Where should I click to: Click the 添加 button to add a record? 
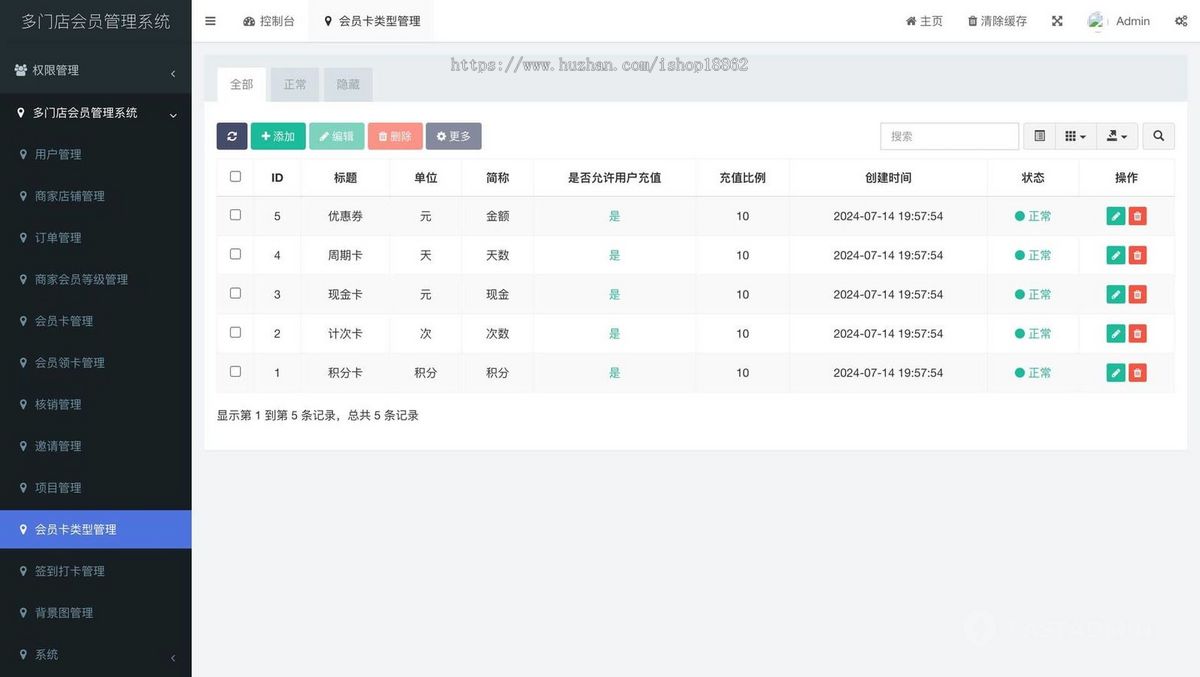tap(278, 136)
